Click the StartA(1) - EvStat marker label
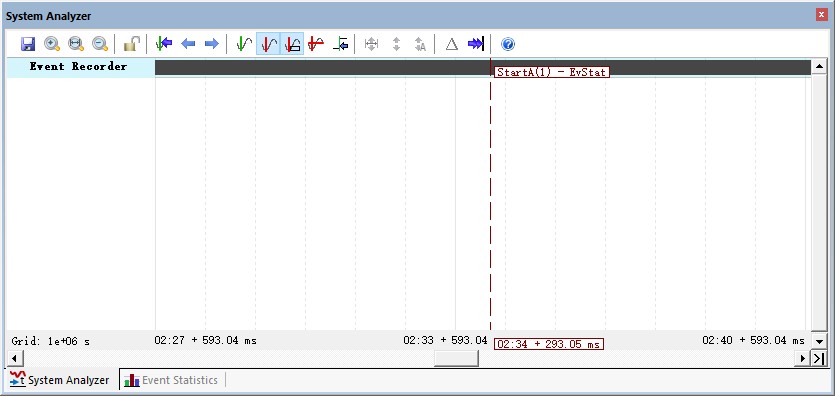835x396 pixels. 552,72
